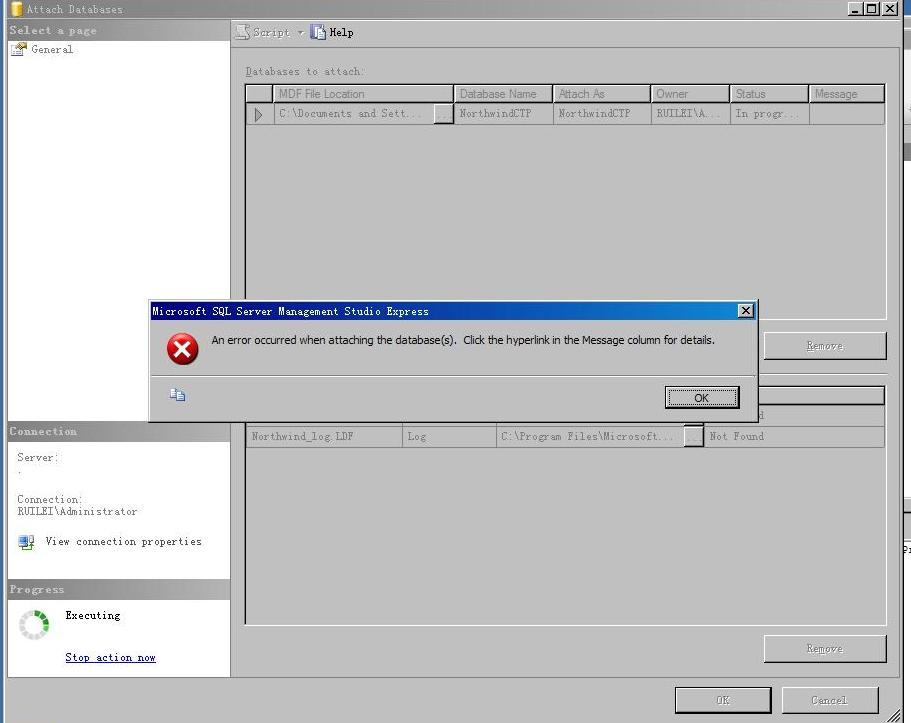Click the Script toolbar icon
The width and height of the screenshot is (911, 723).
[x=242, y=33]
